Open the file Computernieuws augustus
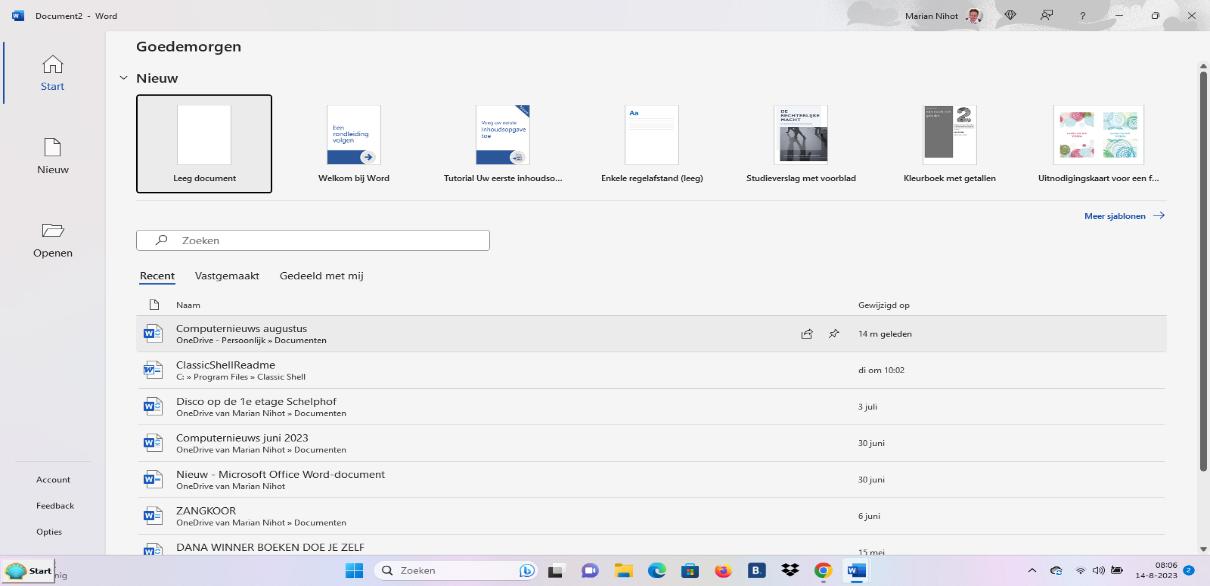Viewport: 1210px width, 586px height. click(651, 334)
